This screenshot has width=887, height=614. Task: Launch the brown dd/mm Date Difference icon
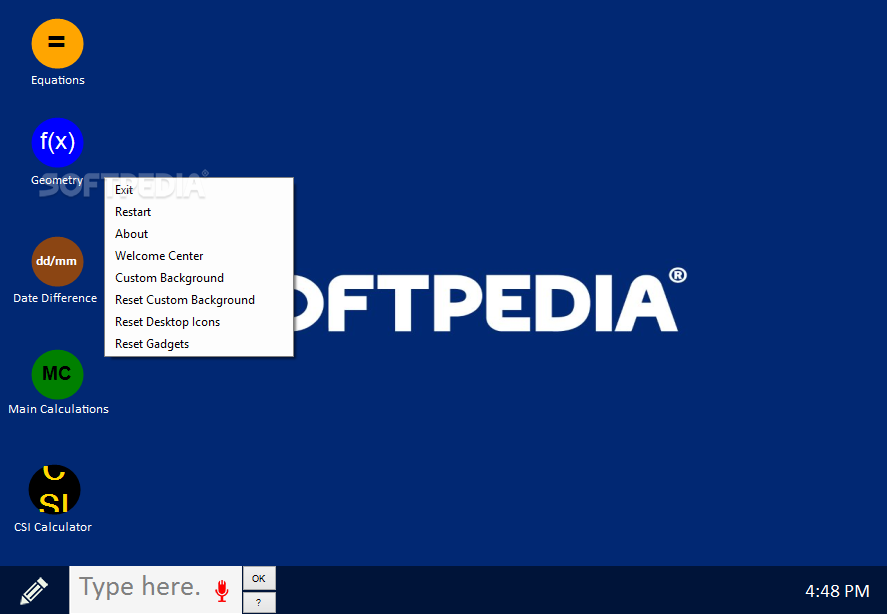point(57,261)
